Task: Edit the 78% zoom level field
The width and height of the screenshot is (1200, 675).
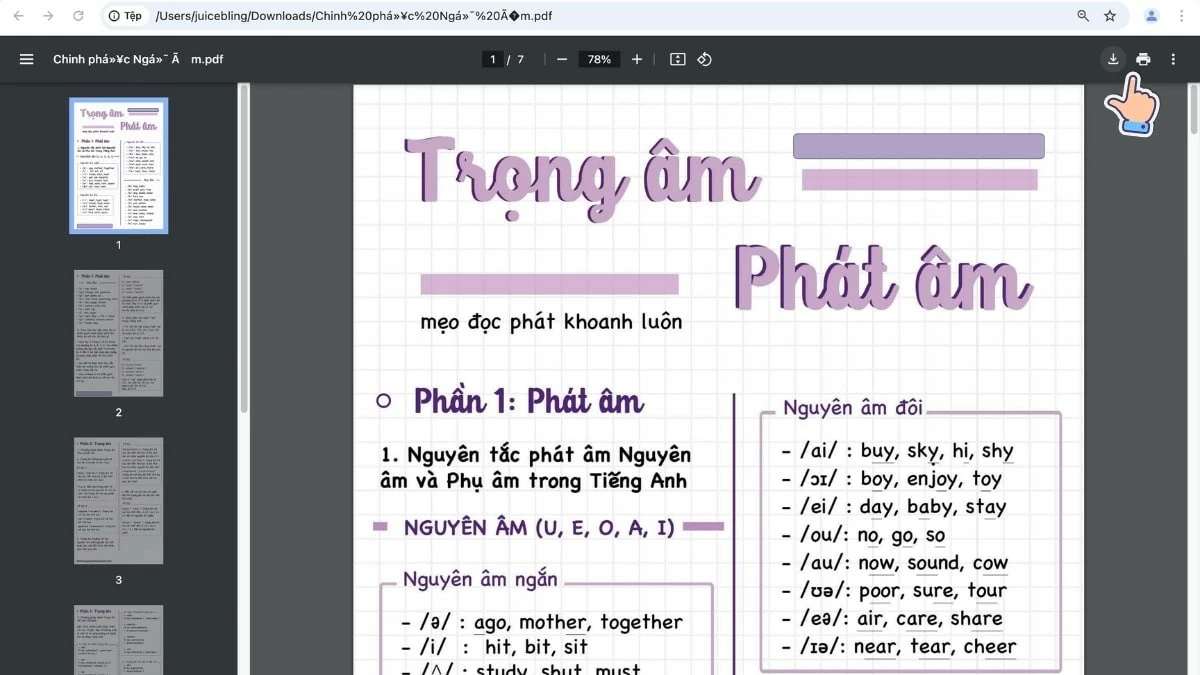Action: point(599,59)
